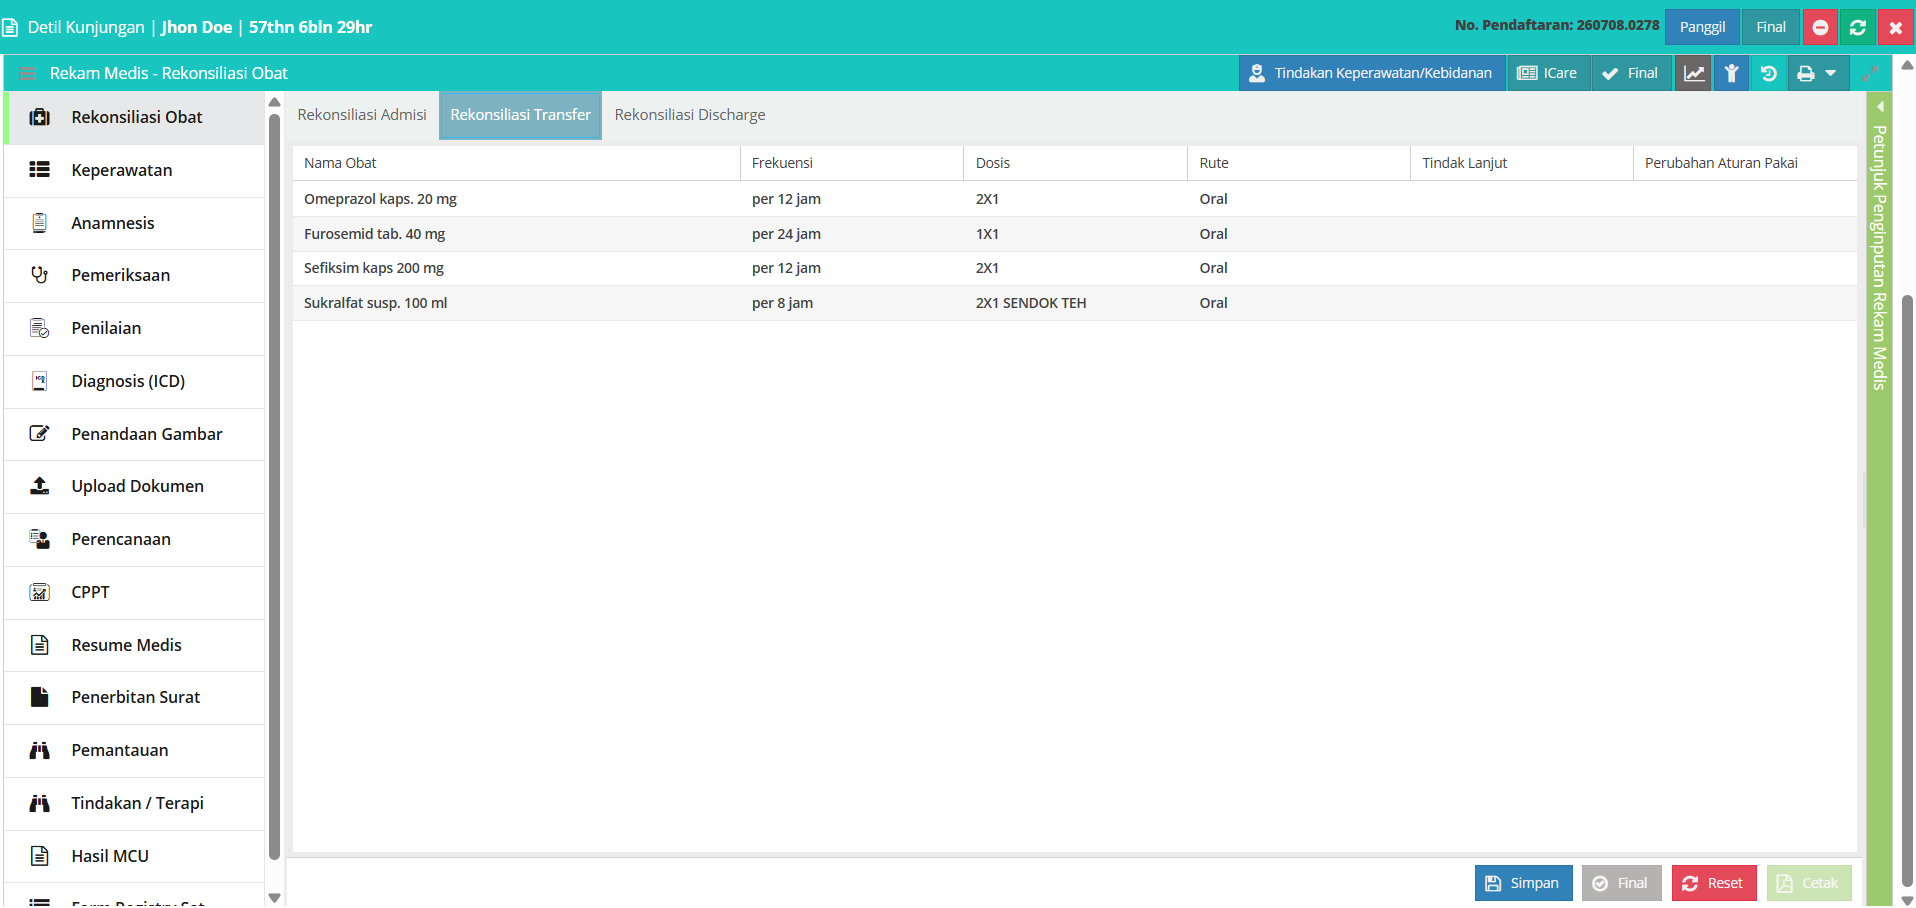Click Final button next to Panggil
Image resolution: width=1916 pixels, height=908 pixels.
pyautogui.click(x=1771, y=27)
